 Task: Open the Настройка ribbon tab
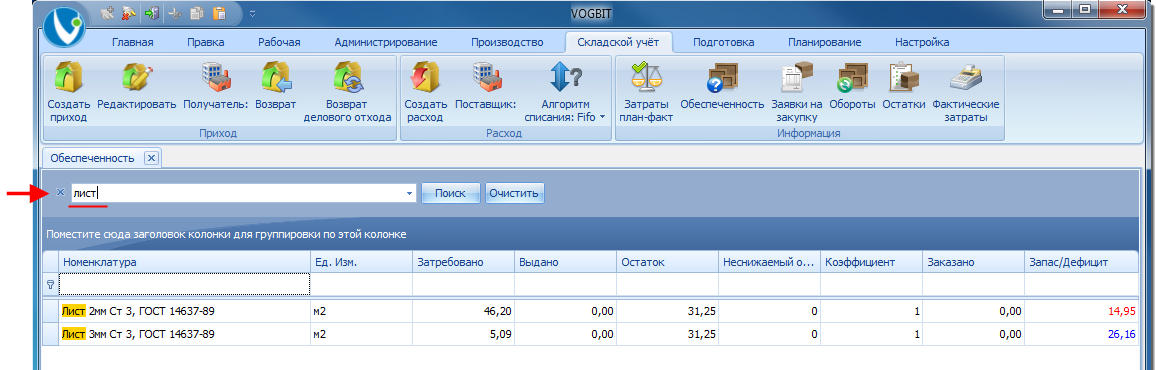(922, 42)
